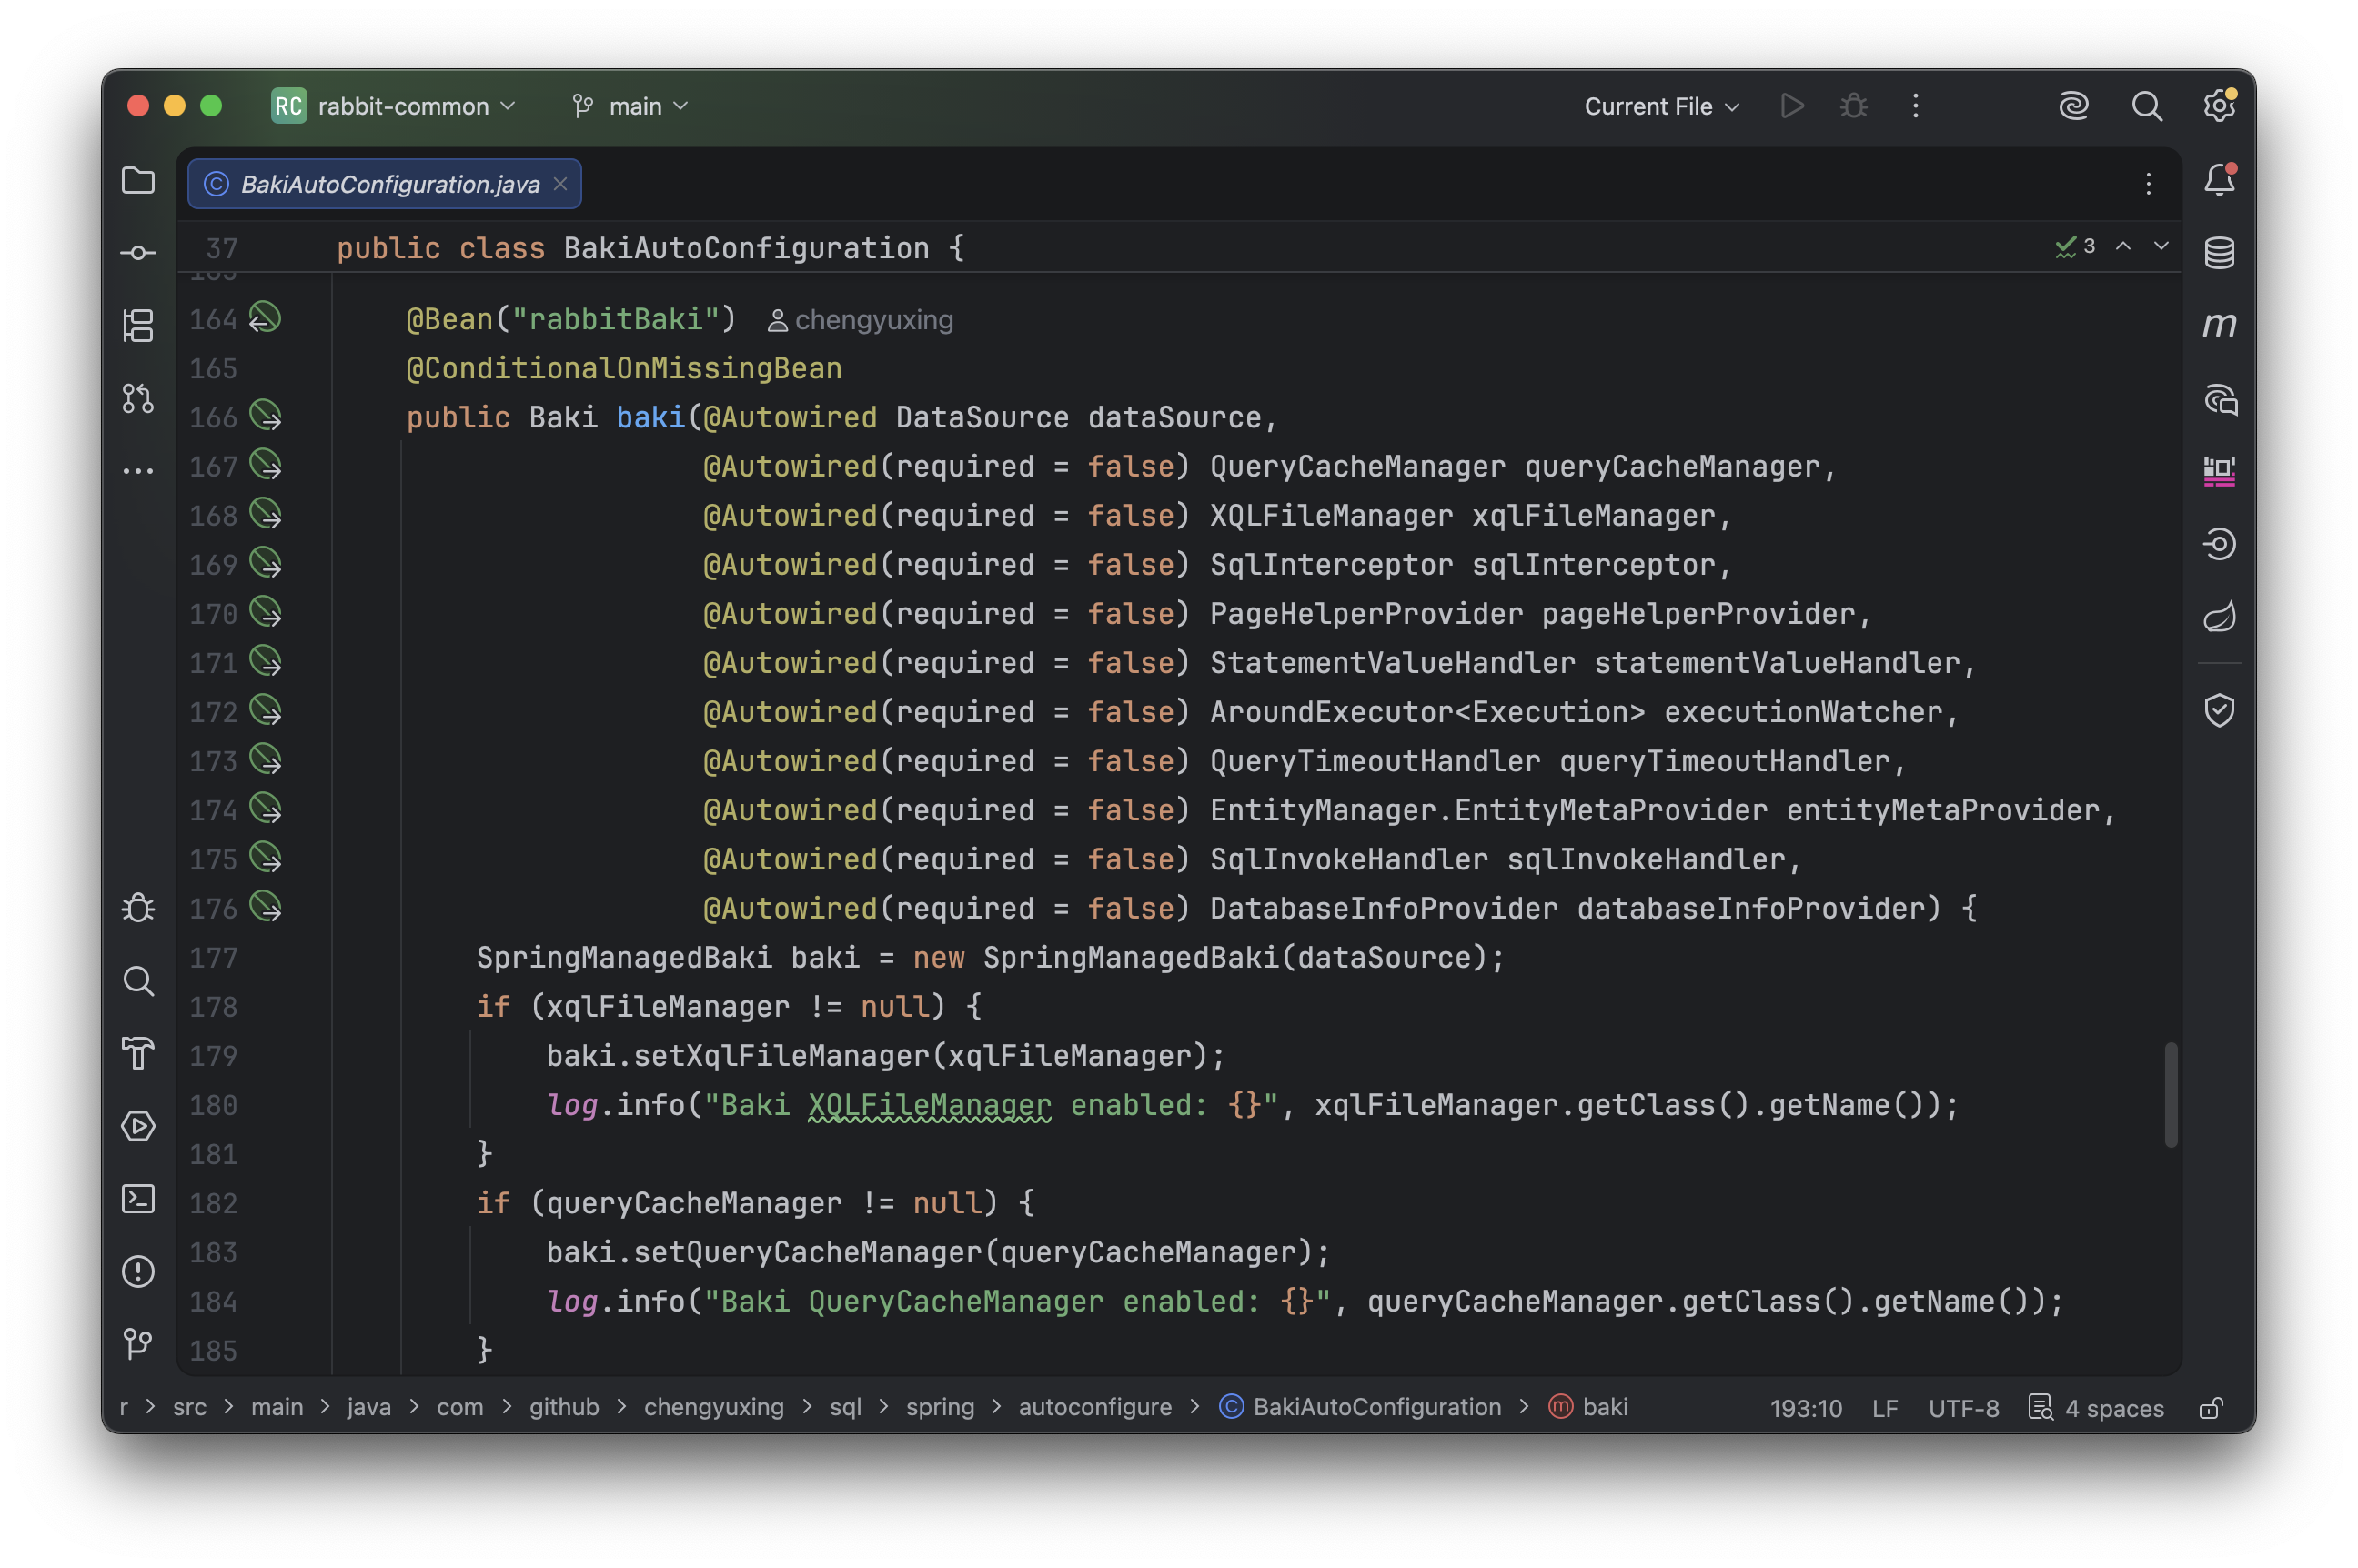
Task: Click the chengyuxing author inlay hint
Action: coord(860,320)
